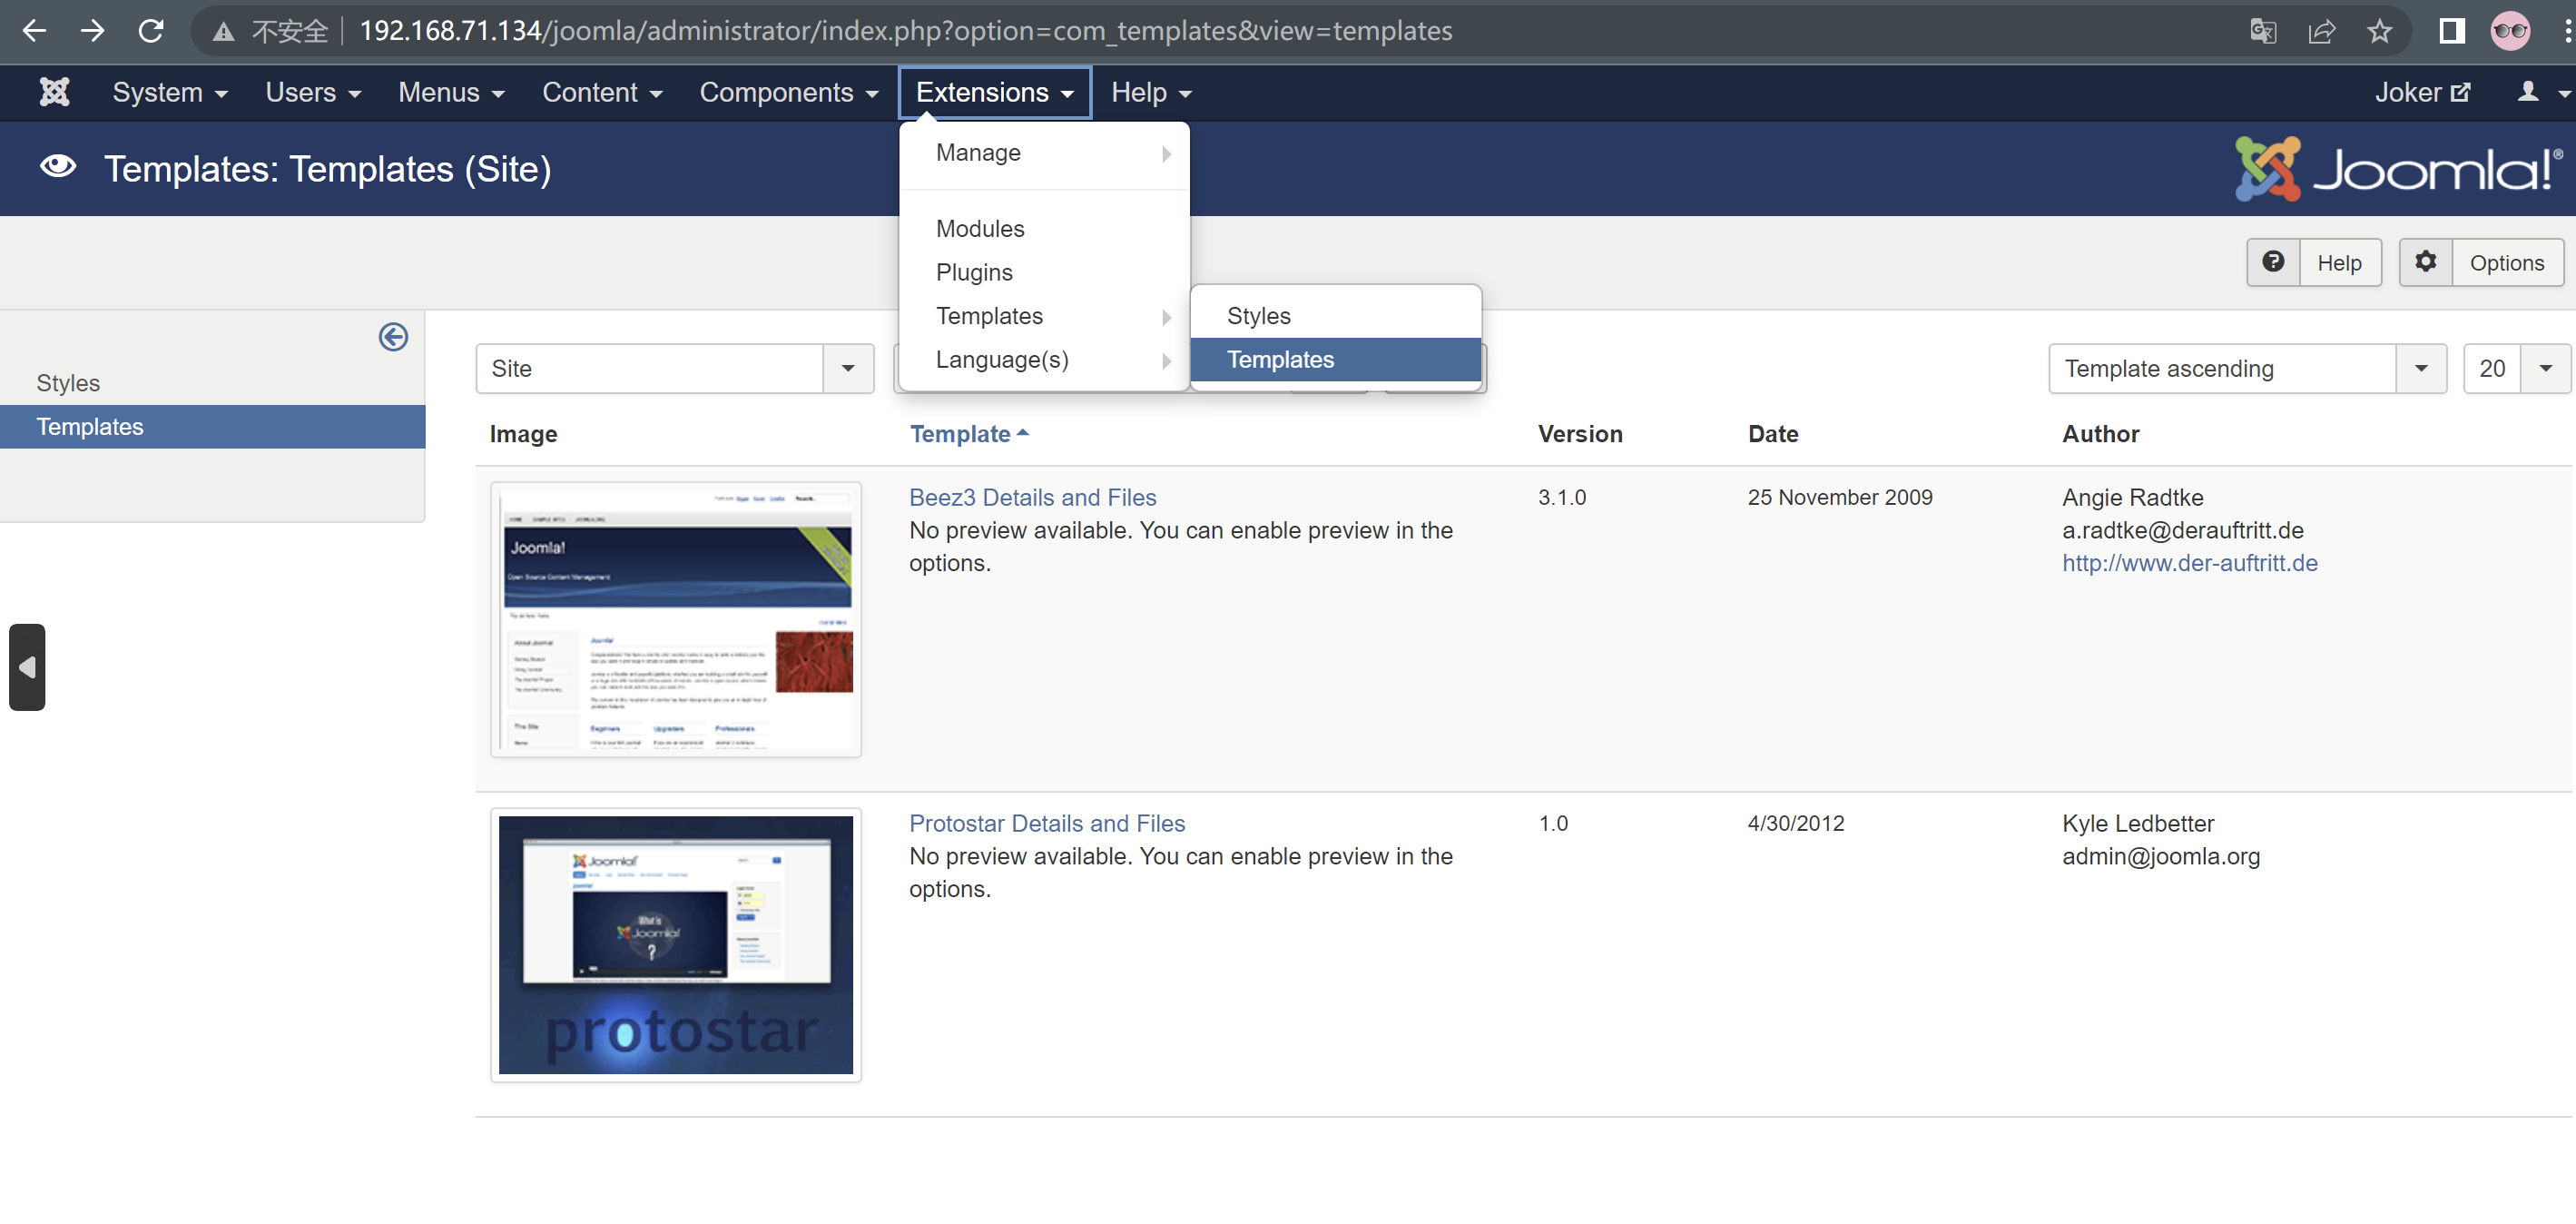
Task: Click the back arrow navigation icon
Action: 34,28
